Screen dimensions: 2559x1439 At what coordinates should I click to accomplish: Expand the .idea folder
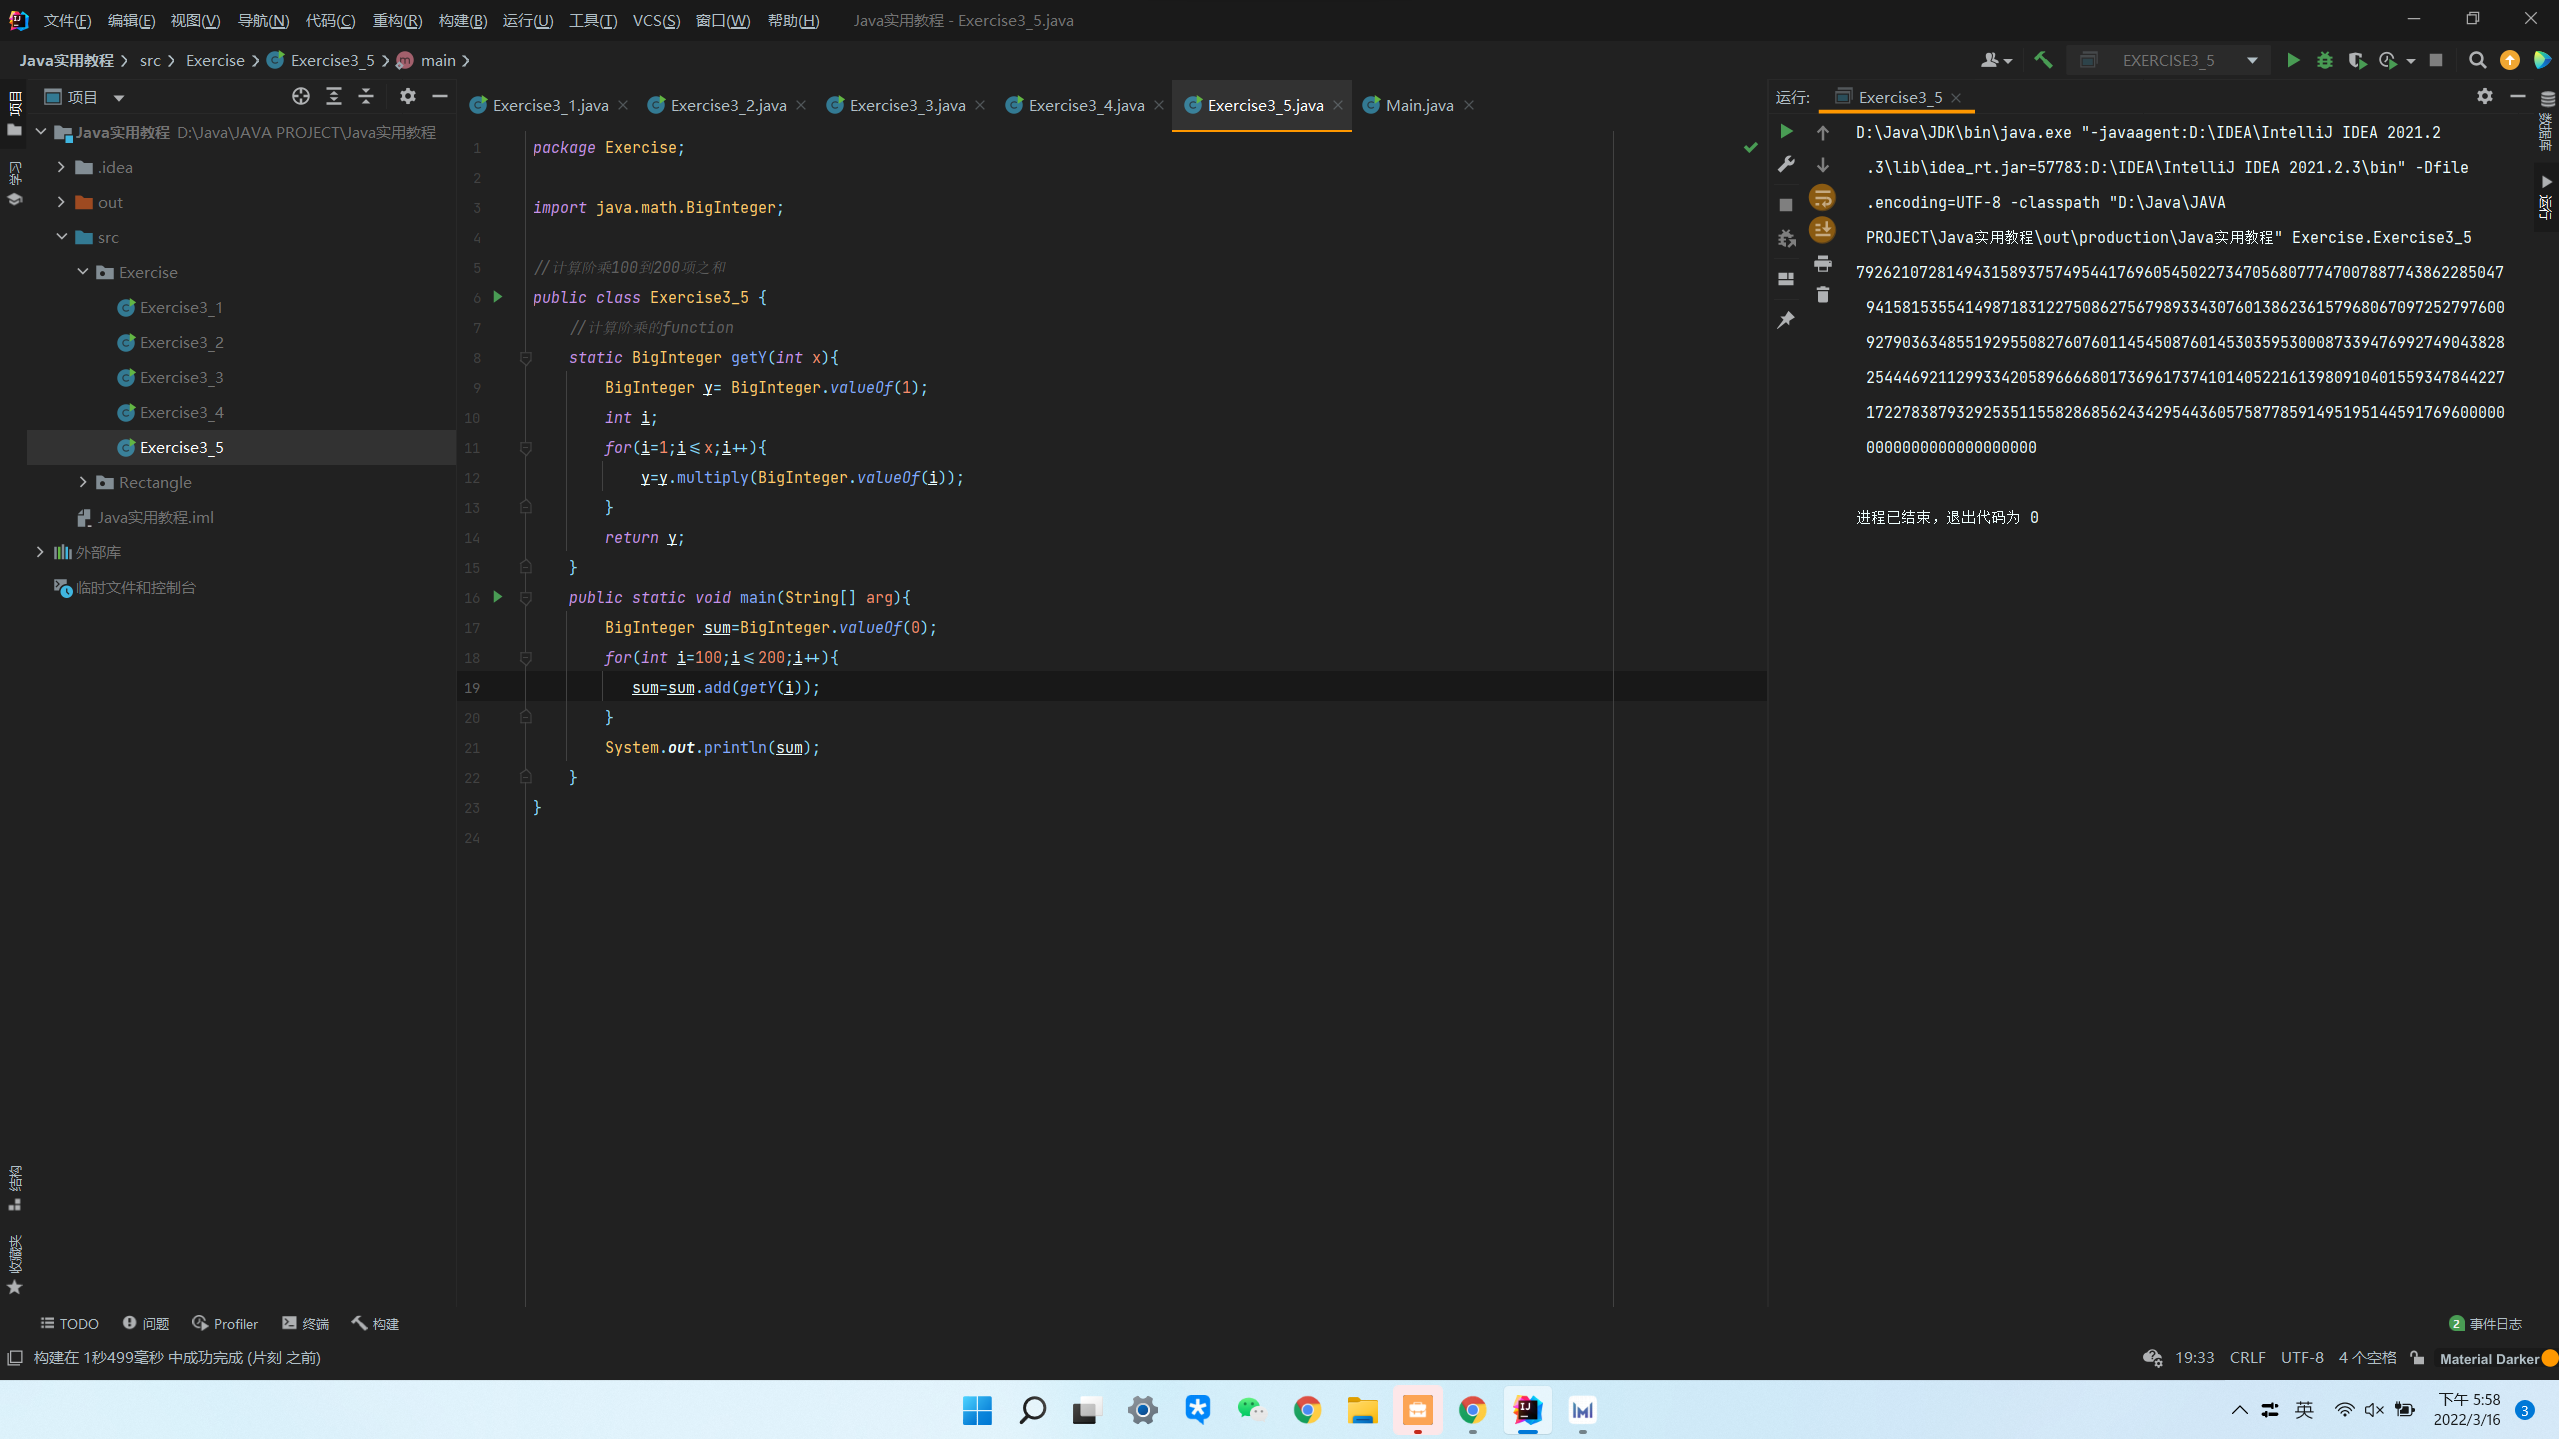coord(61,167)
